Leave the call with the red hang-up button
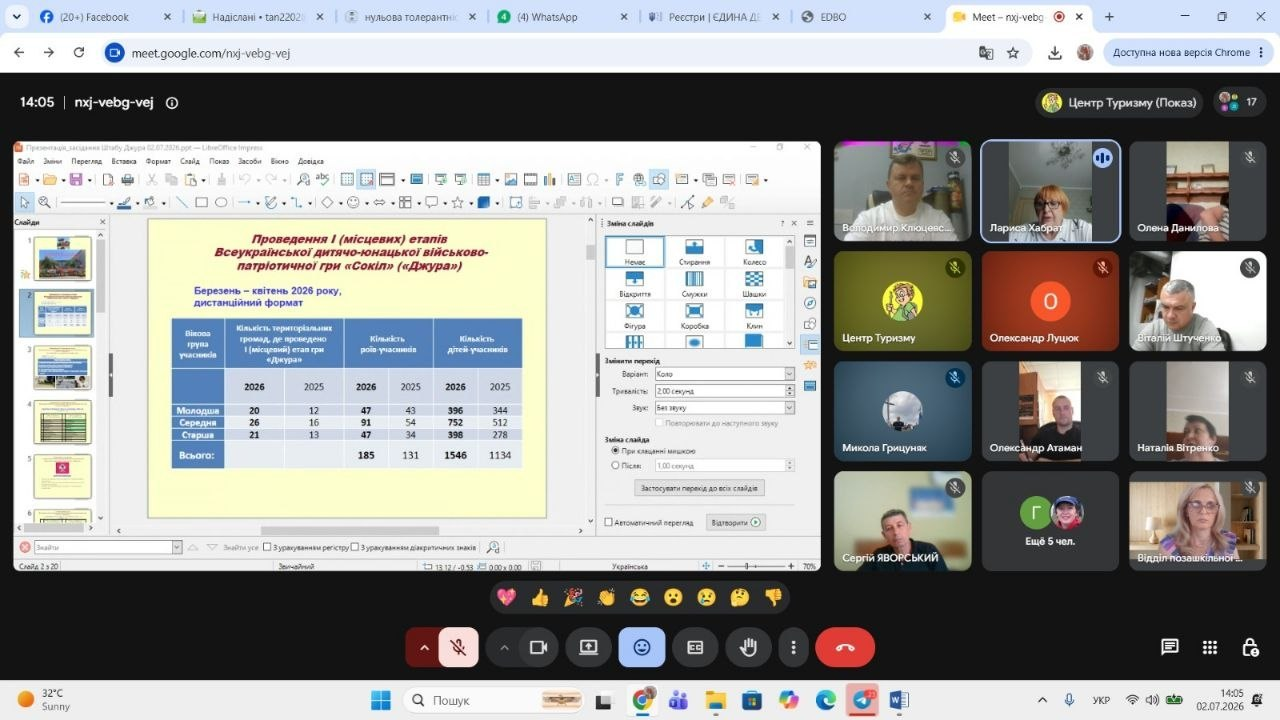 click(845, 647)
